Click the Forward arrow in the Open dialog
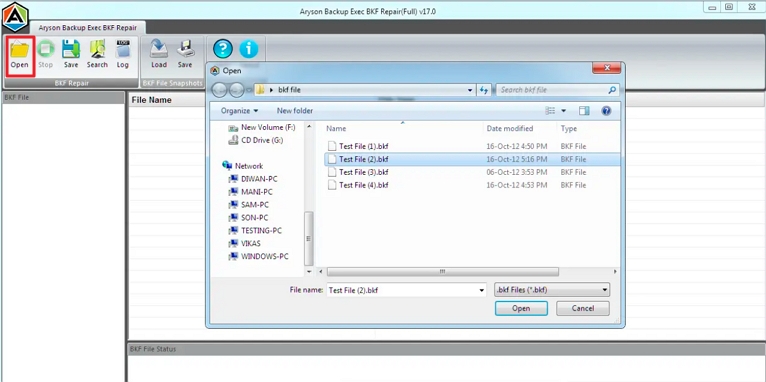 point(236,90)
